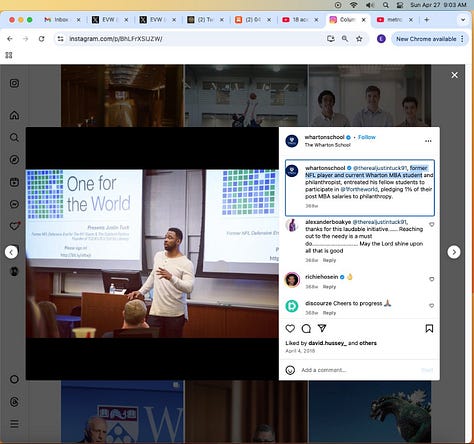Image resolution: width=474 pixels, height=444 pixels.
Task: Open Search in Instagram sidebar
Action: (x=14, y=137)
